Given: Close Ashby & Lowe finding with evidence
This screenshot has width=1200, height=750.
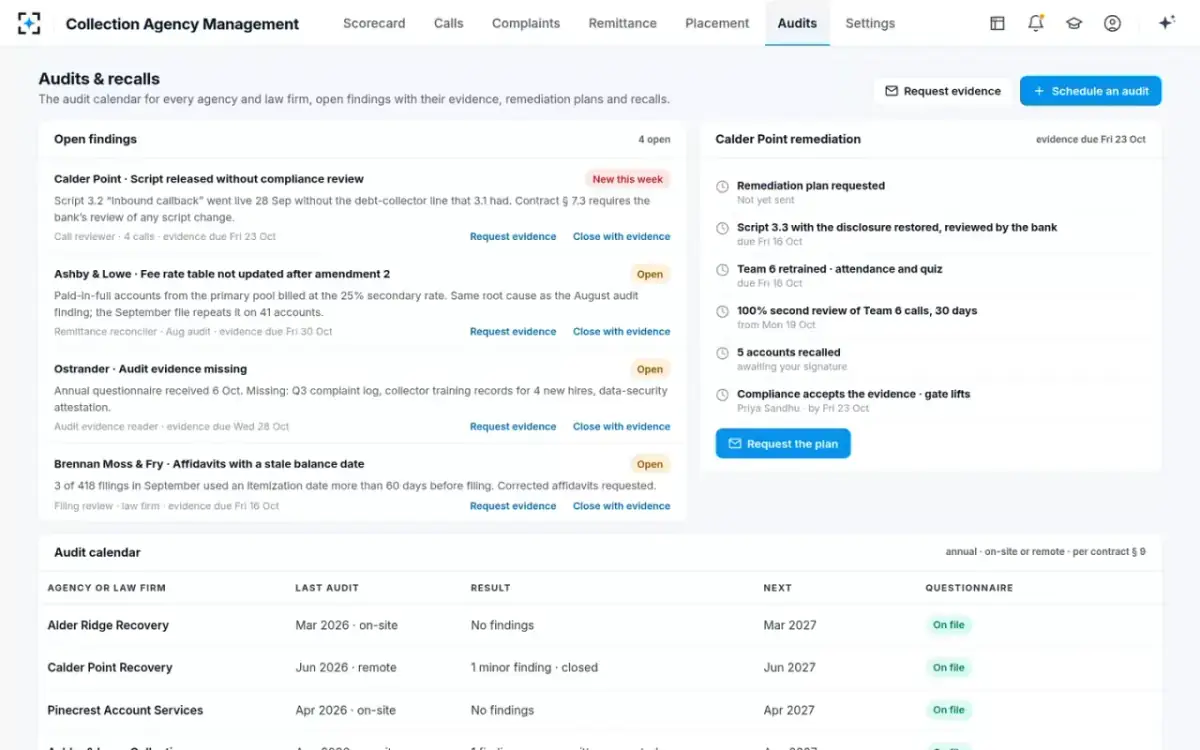Looking at the screenshot, I should pyautogui.click(x=621, y=332).
